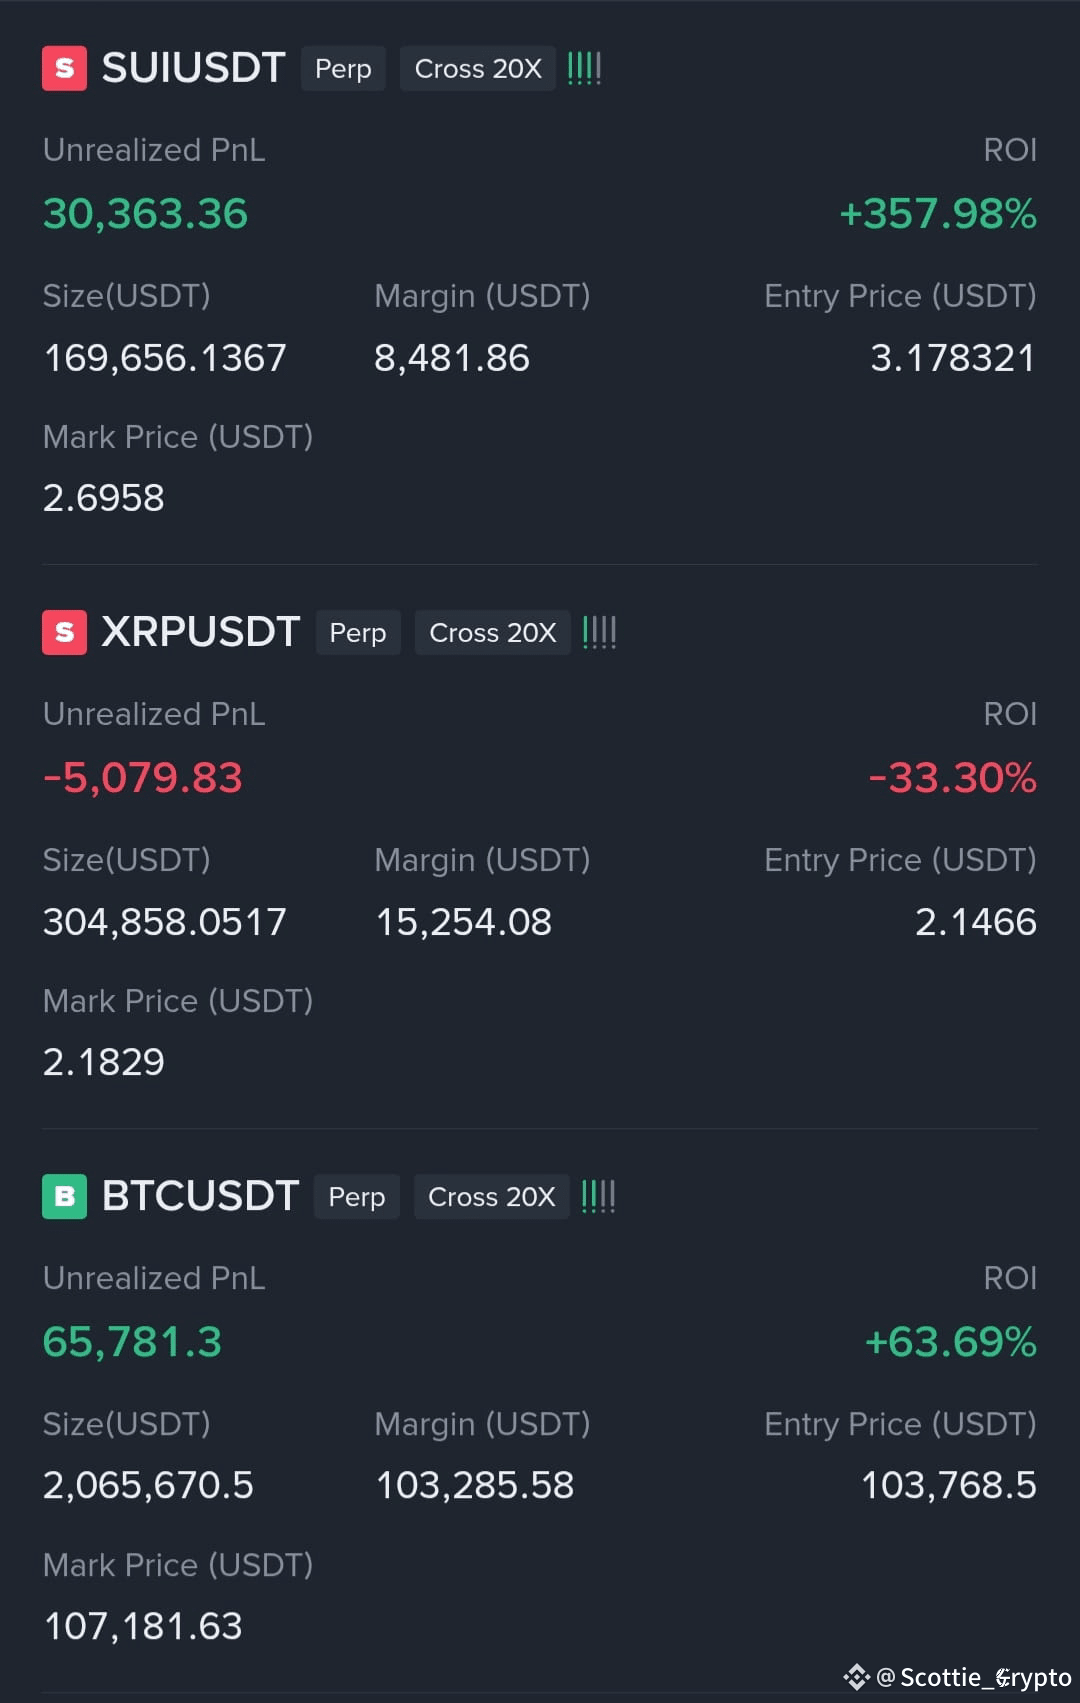Click the green B long icon beside BTCUSDT
The width and height of the screenshot is (1080, 1703).
(x=64, y=1196)
